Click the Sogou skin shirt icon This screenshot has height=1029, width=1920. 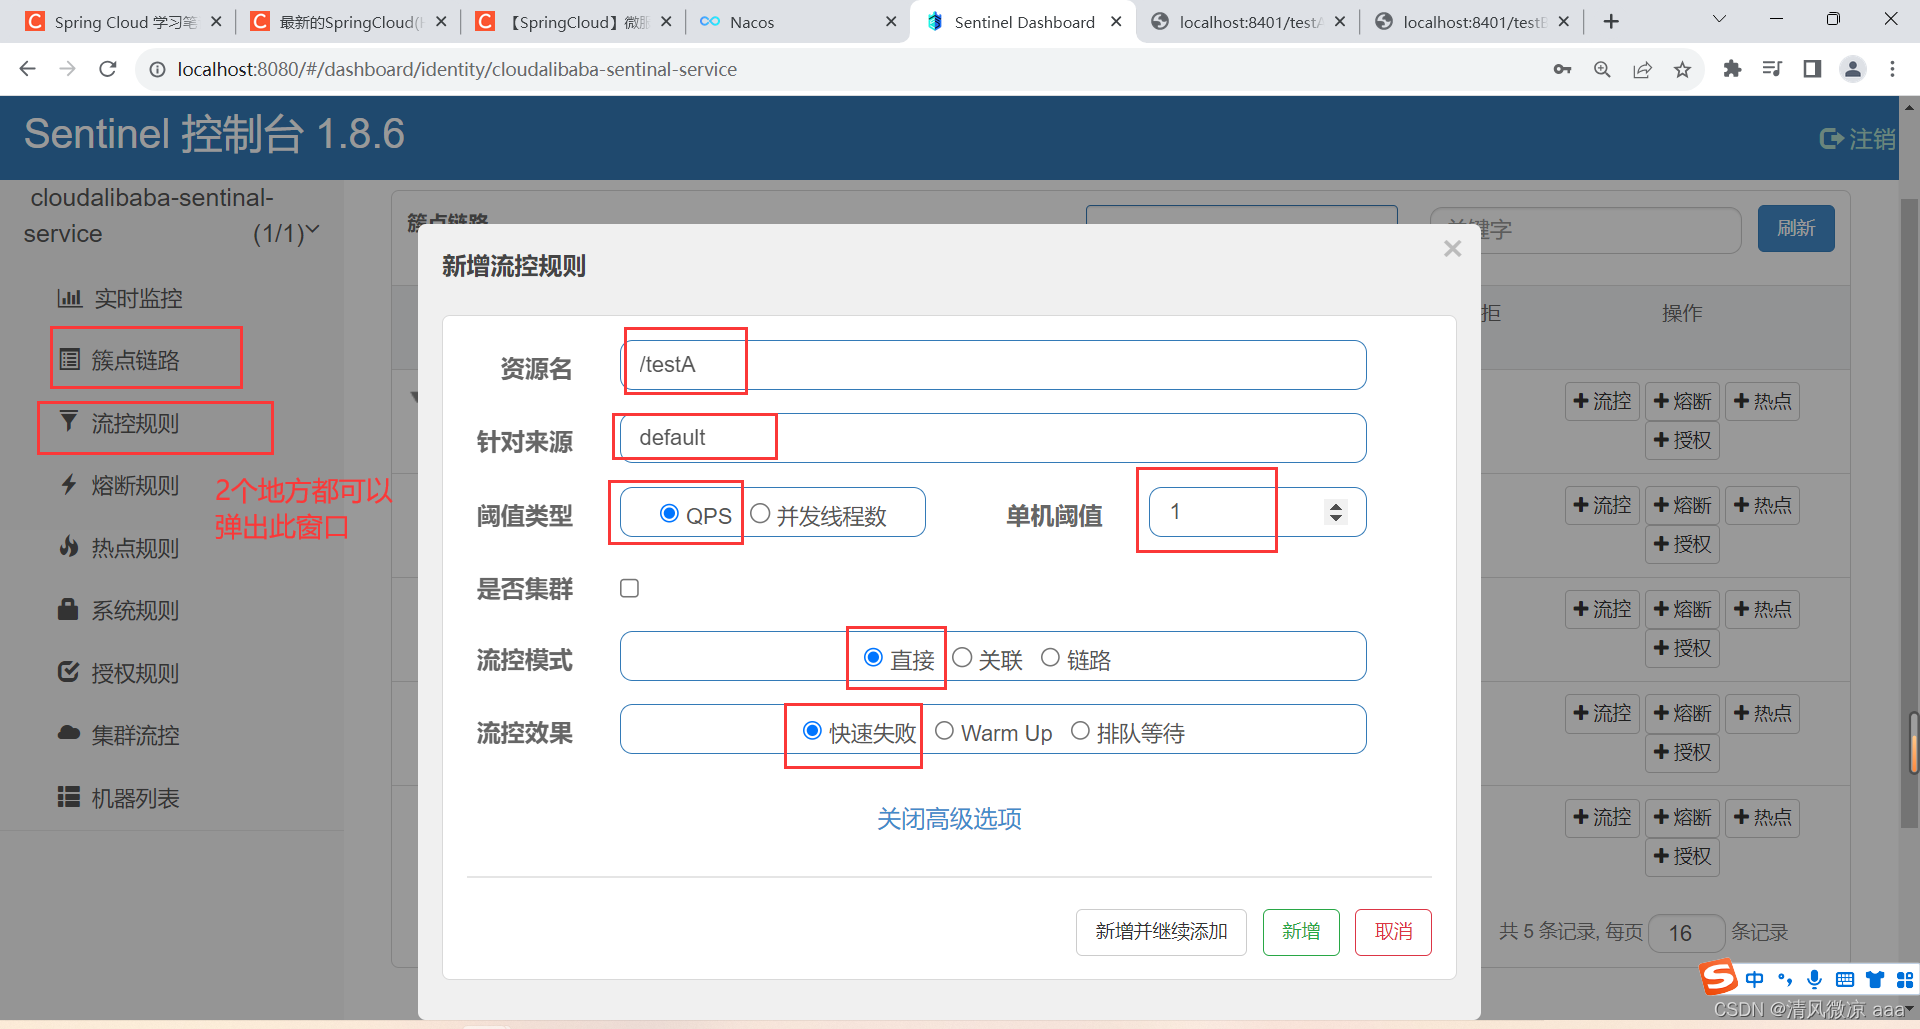(x=1875, y=980)
